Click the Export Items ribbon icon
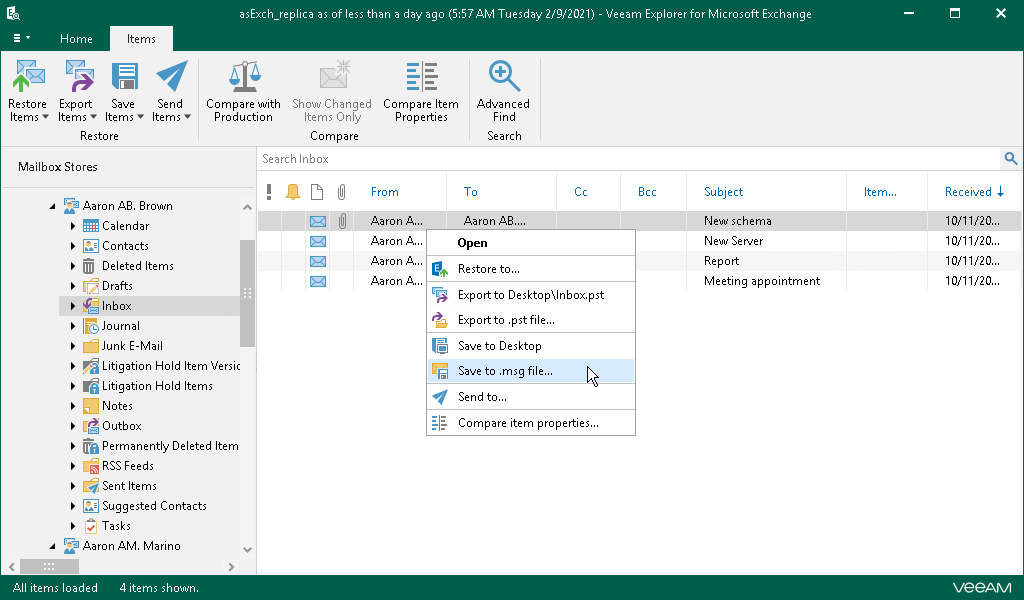Image resolution: width=1024 pixels, height=600 pixels. click(x=76, y=78)
